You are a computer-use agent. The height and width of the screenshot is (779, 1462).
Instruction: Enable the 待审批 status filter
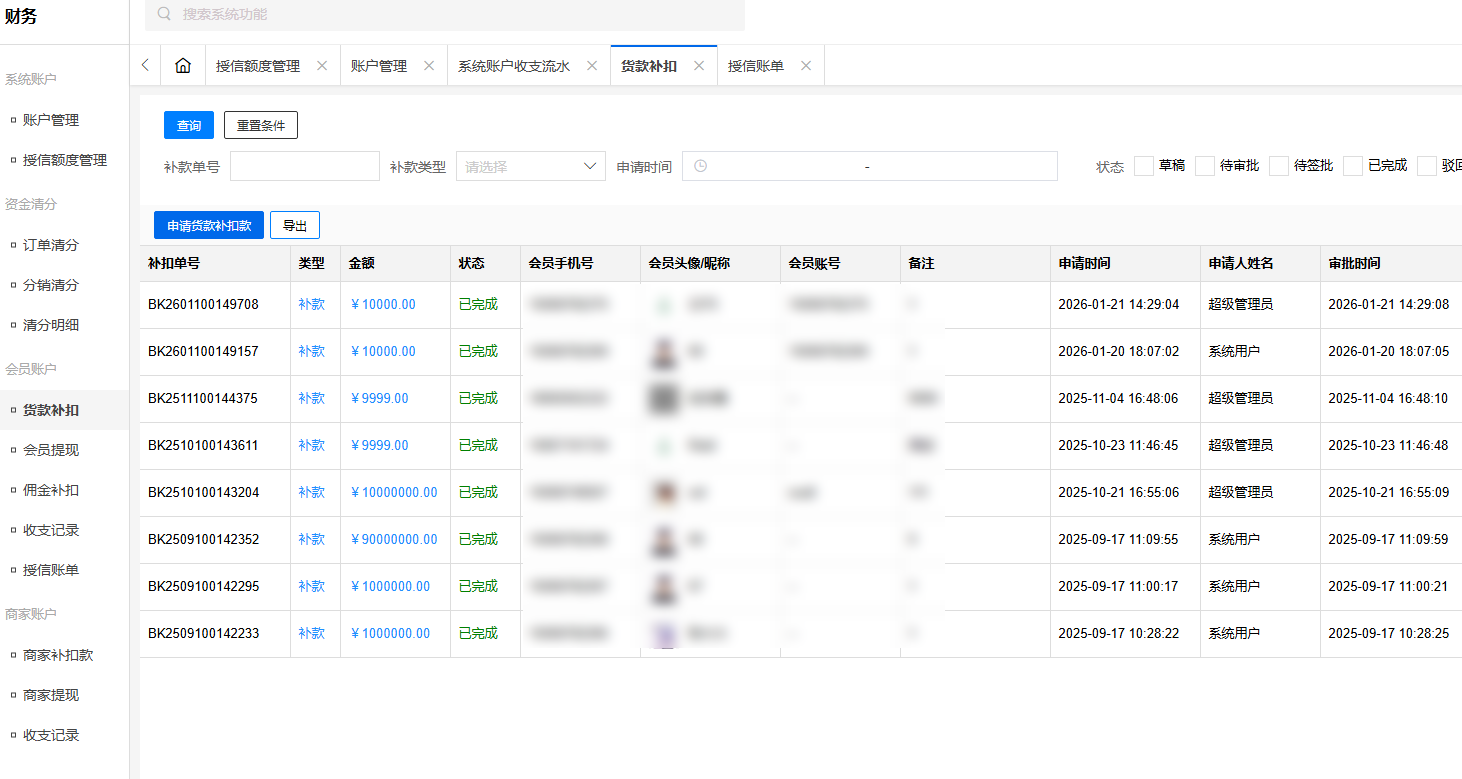click(1204, 166)
